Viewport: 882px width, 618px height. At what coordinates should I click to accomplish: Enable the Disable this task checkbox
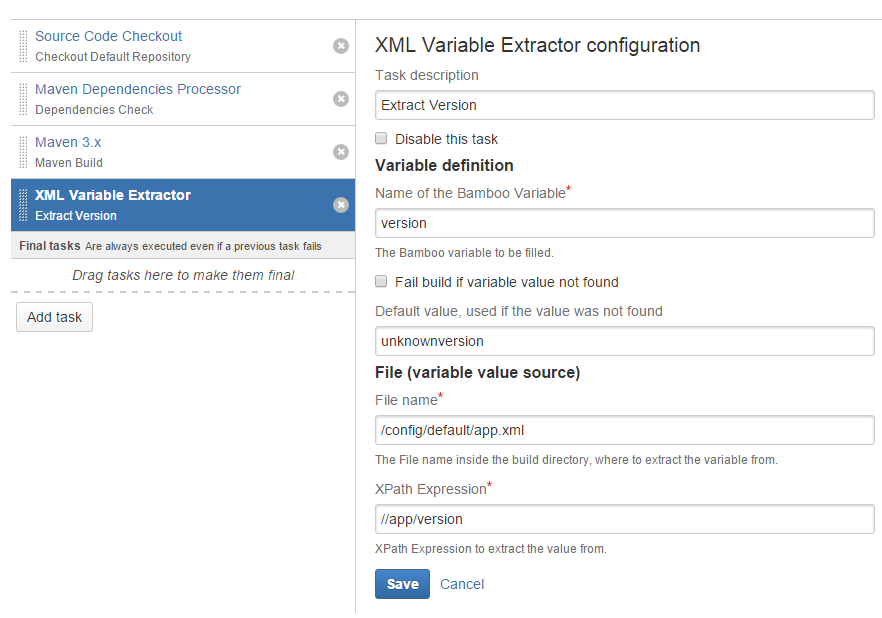coord(381,138)
